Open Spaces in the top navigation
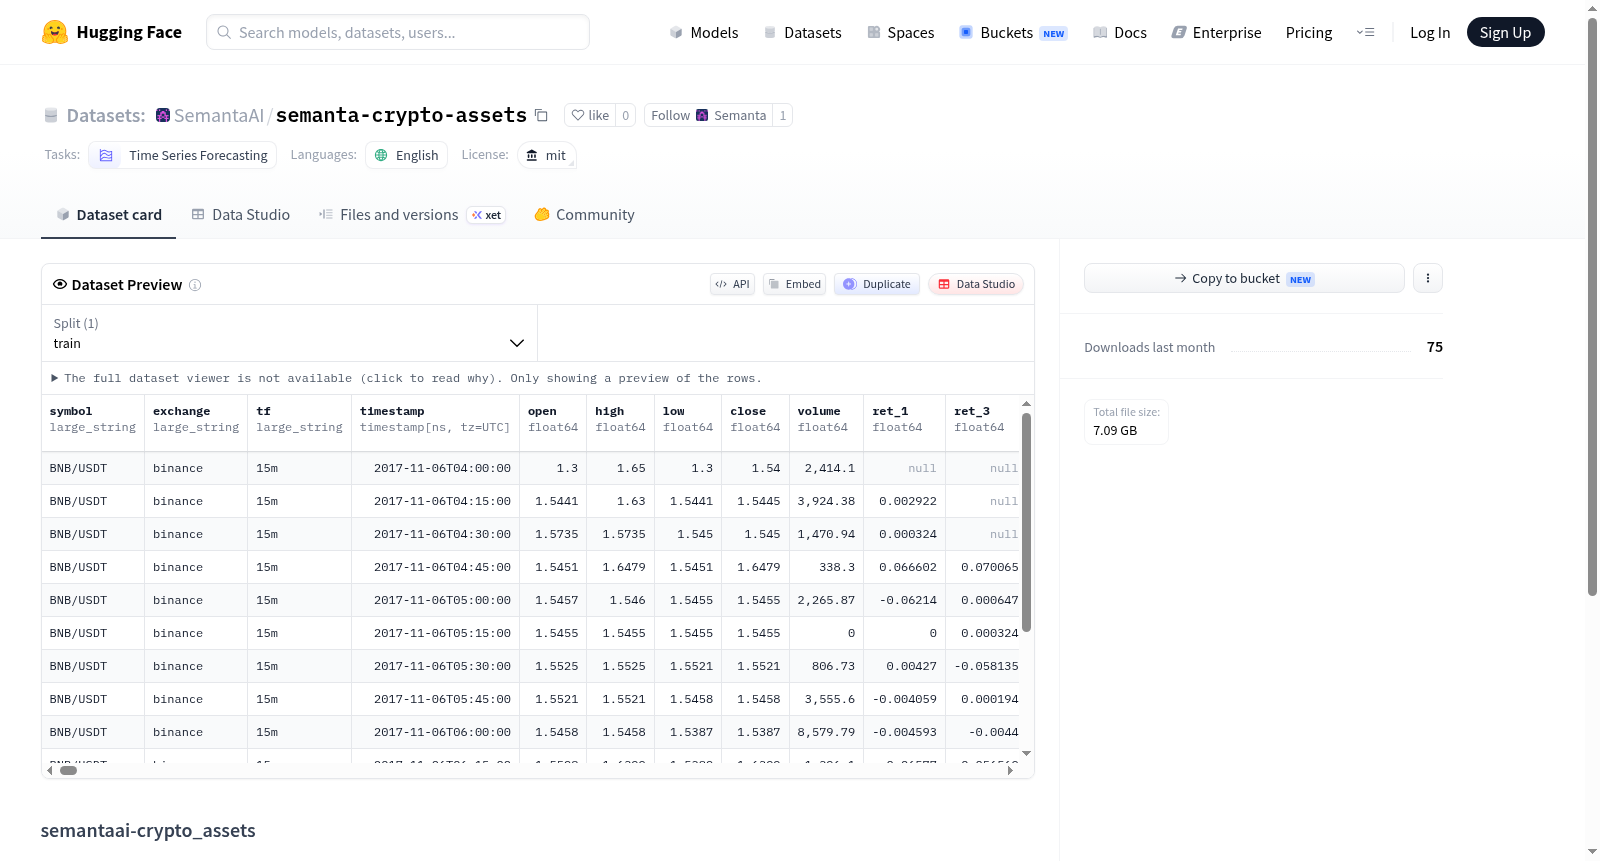 [900, 32]
